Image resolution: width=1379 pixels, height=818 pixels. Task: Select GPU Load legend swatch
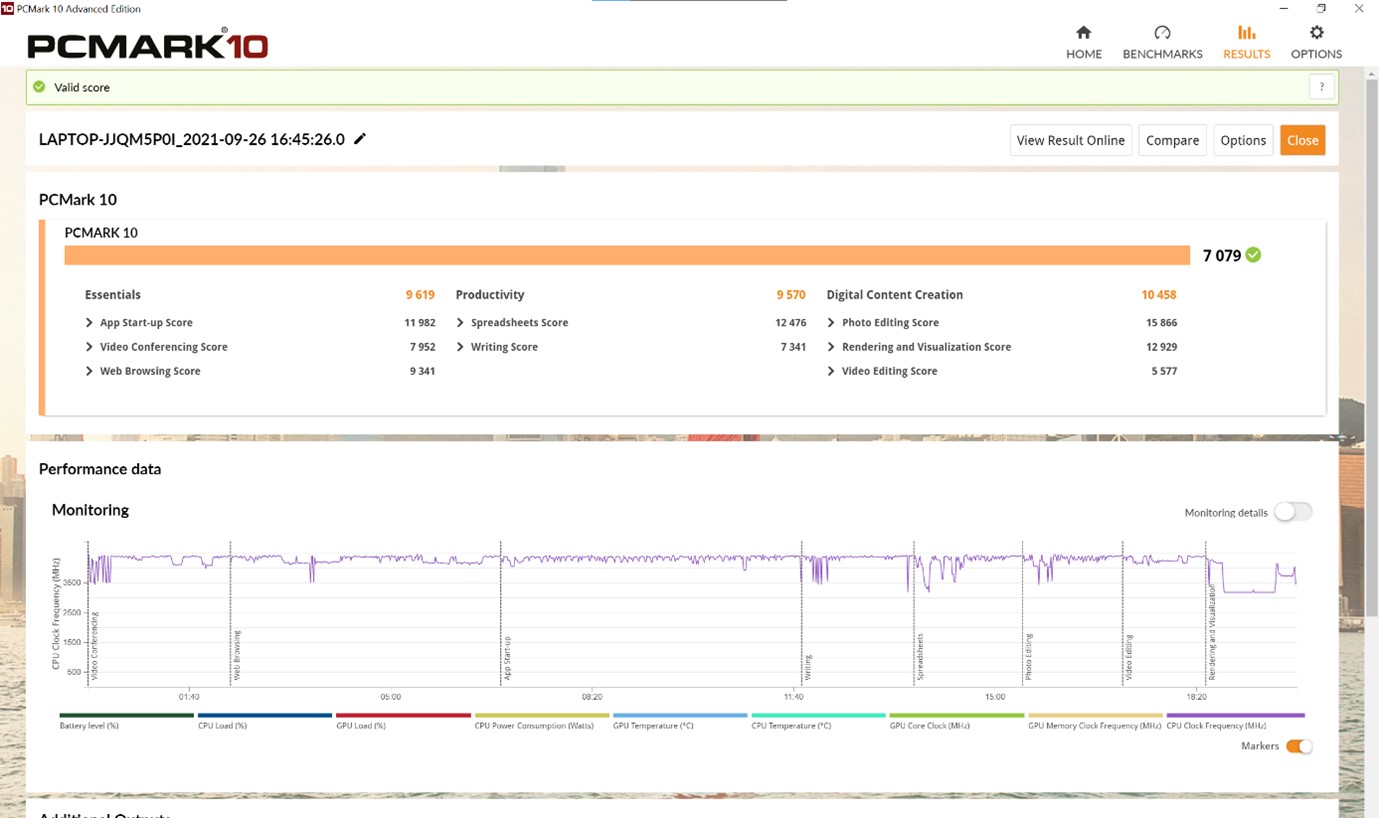[x=403, y=715]
